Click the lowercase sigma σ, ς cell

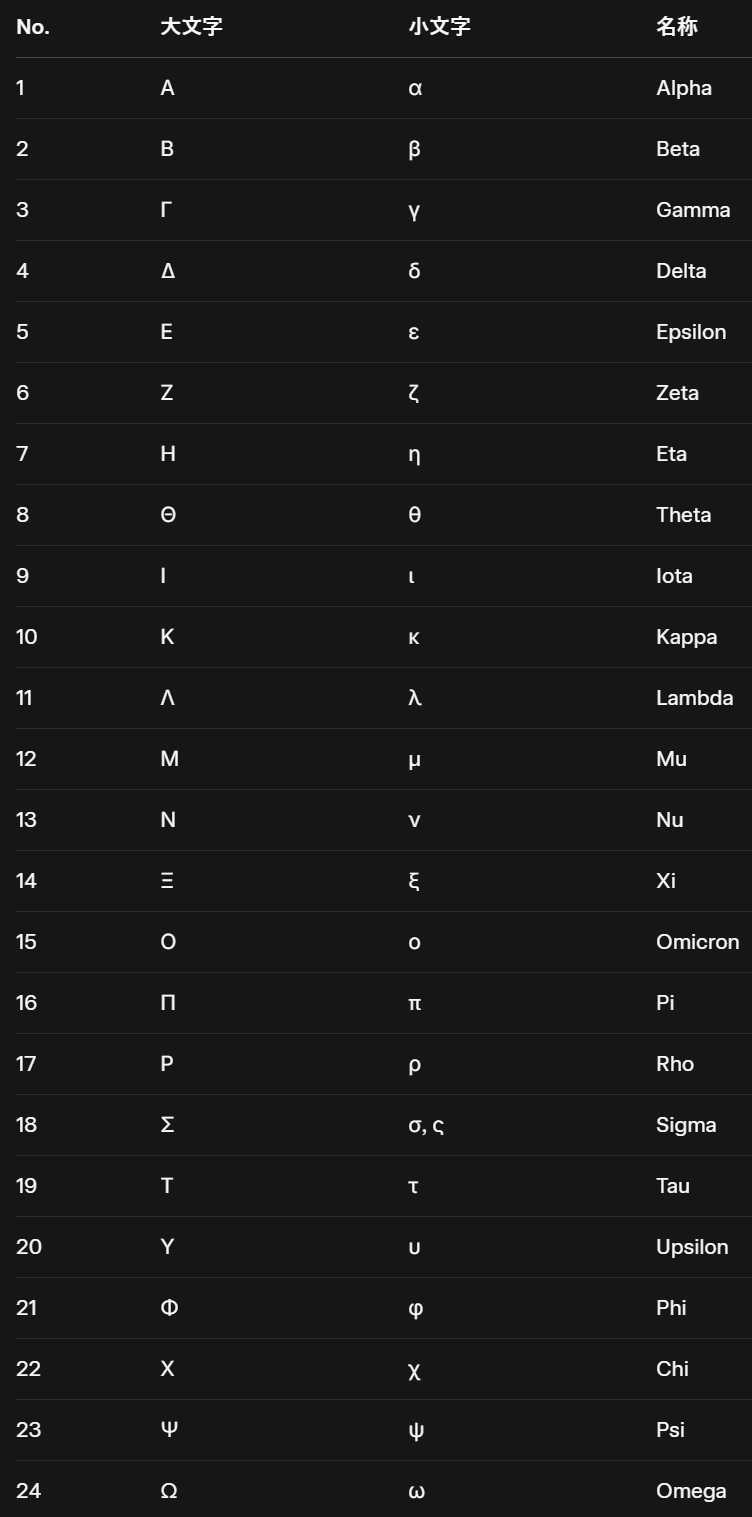[x=426, y=1125]
